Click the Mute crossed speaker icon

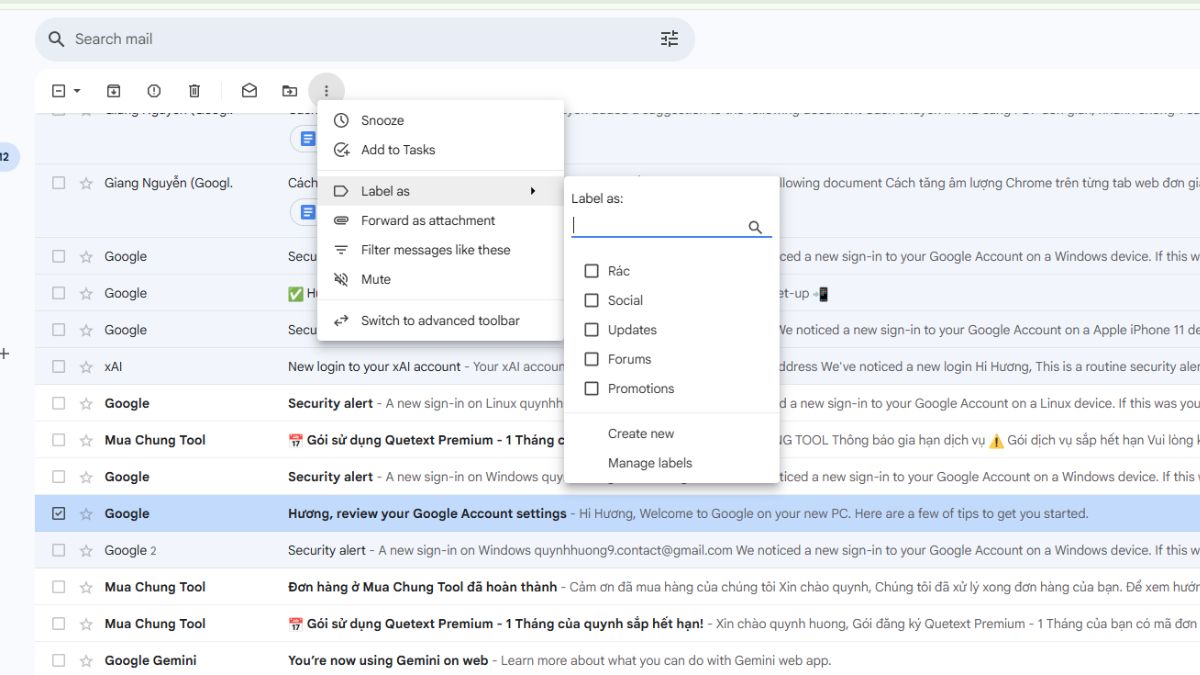coord(341,280)
